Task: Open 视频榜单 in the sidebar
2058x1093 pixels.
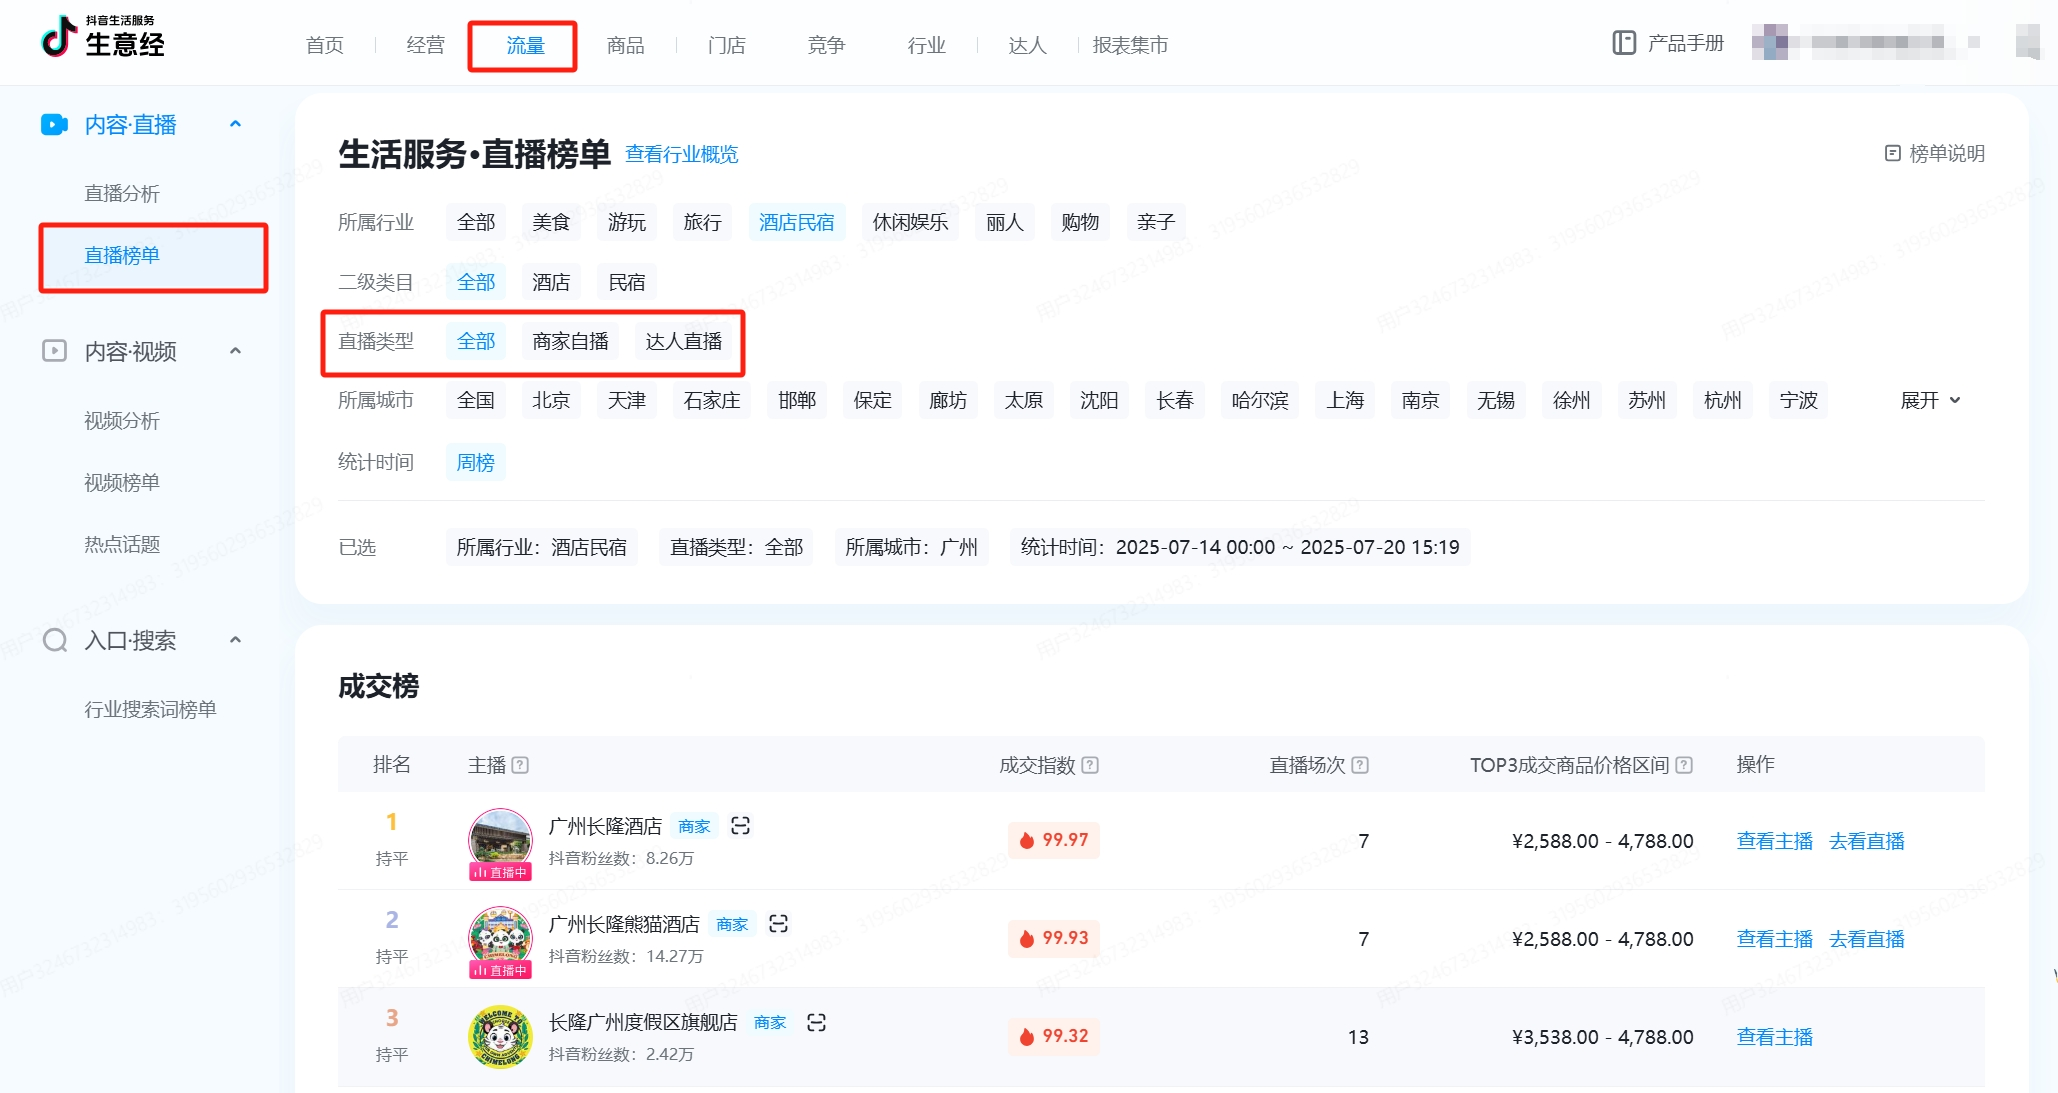Action: (122, 482)
